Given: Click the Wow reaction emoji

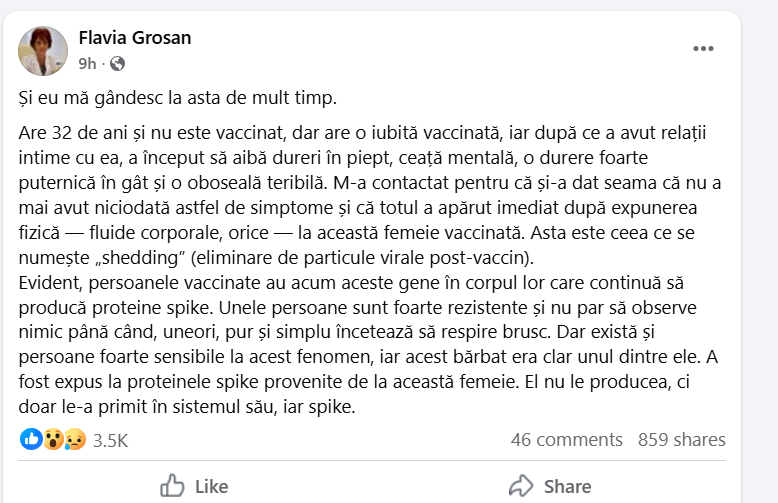Looking at the screenshot, I should pos(52,439).
